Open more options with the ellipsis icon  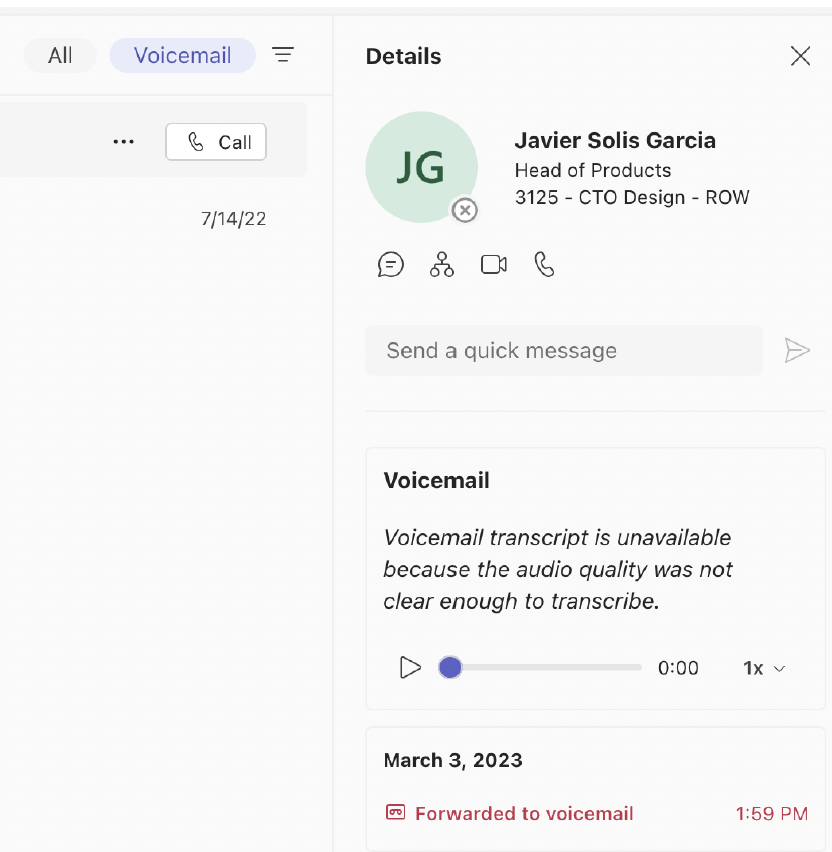coord(123,141)
